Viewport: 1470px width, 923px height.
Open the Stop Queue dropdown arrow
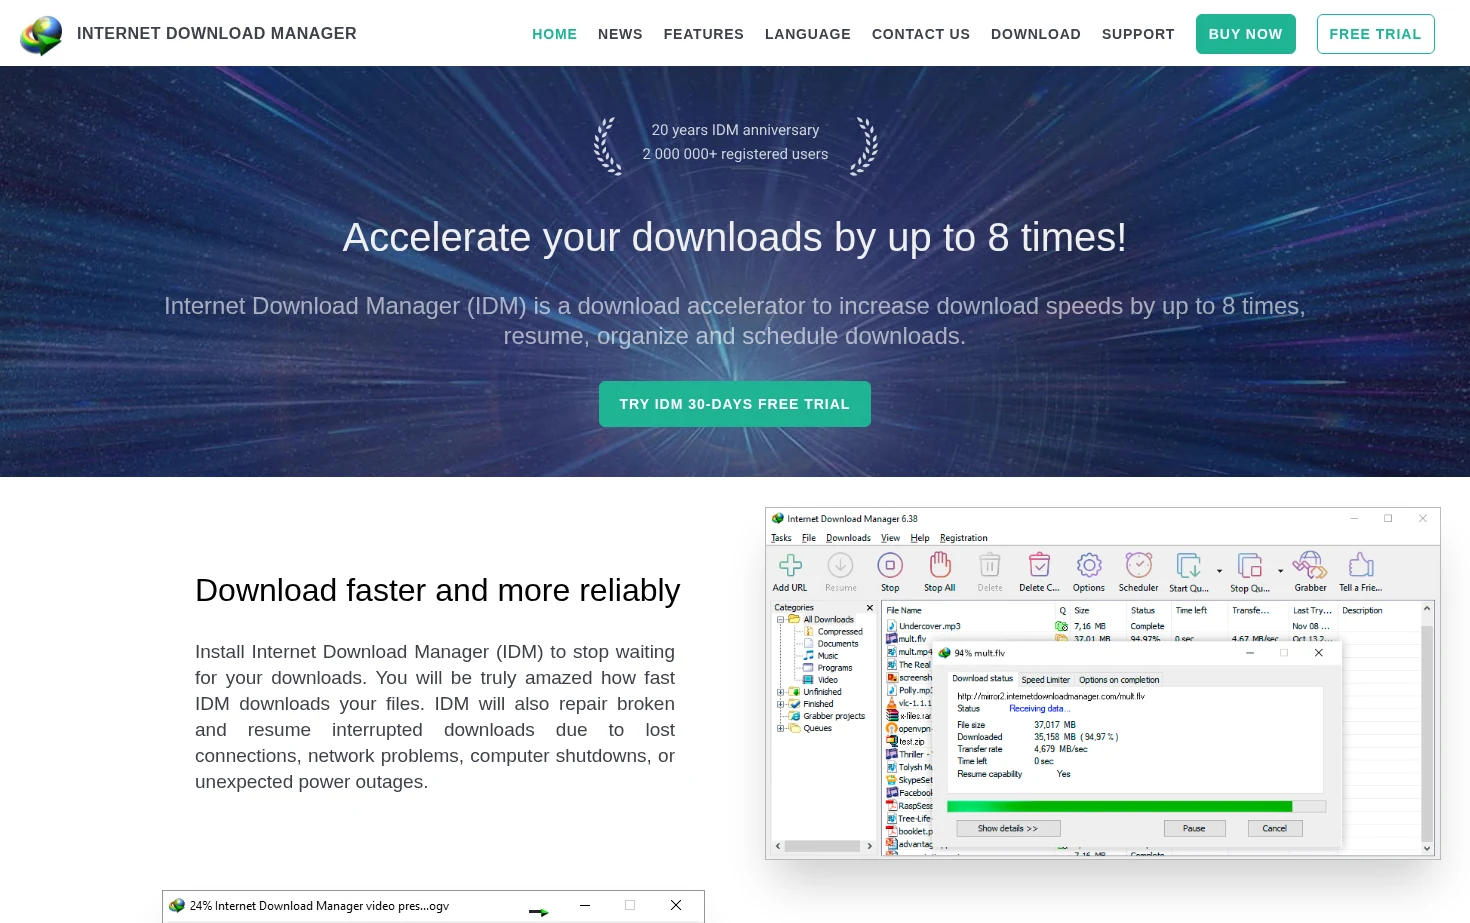tap(1280, 571)
